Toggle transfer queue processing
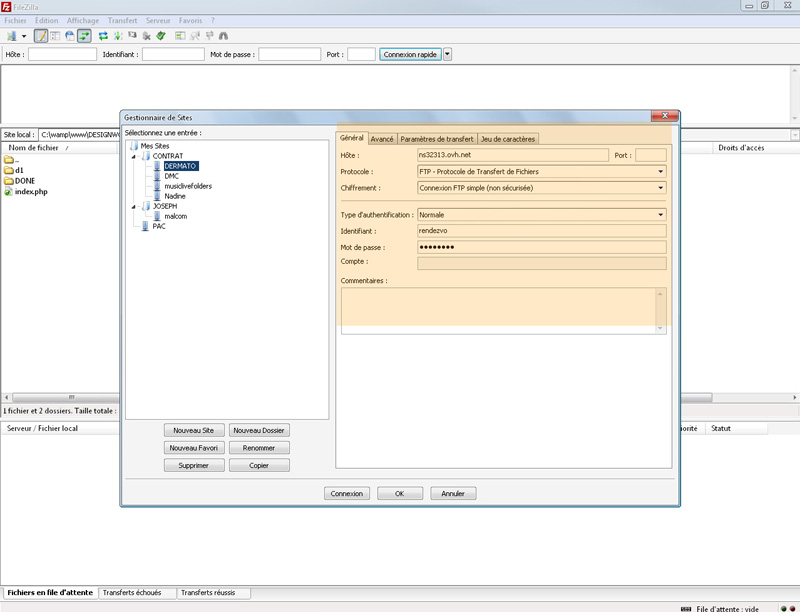The image size is (800, 612). [x=118, y=36]
